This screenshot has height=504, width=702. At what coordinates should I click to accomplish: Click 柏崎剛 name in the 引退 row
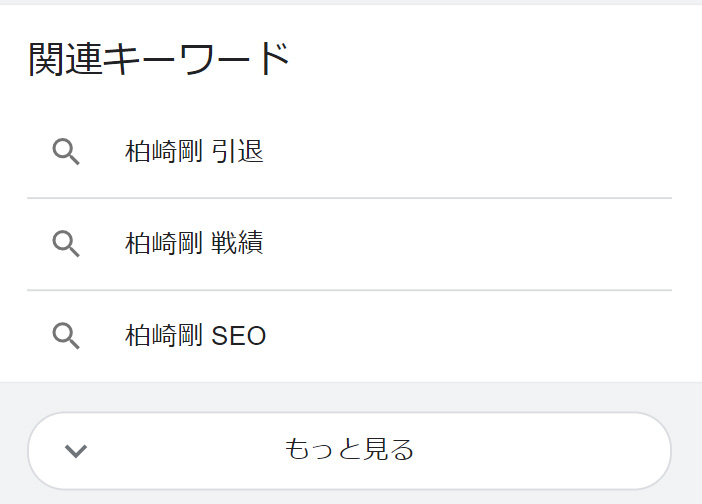[x=164, y=152]
